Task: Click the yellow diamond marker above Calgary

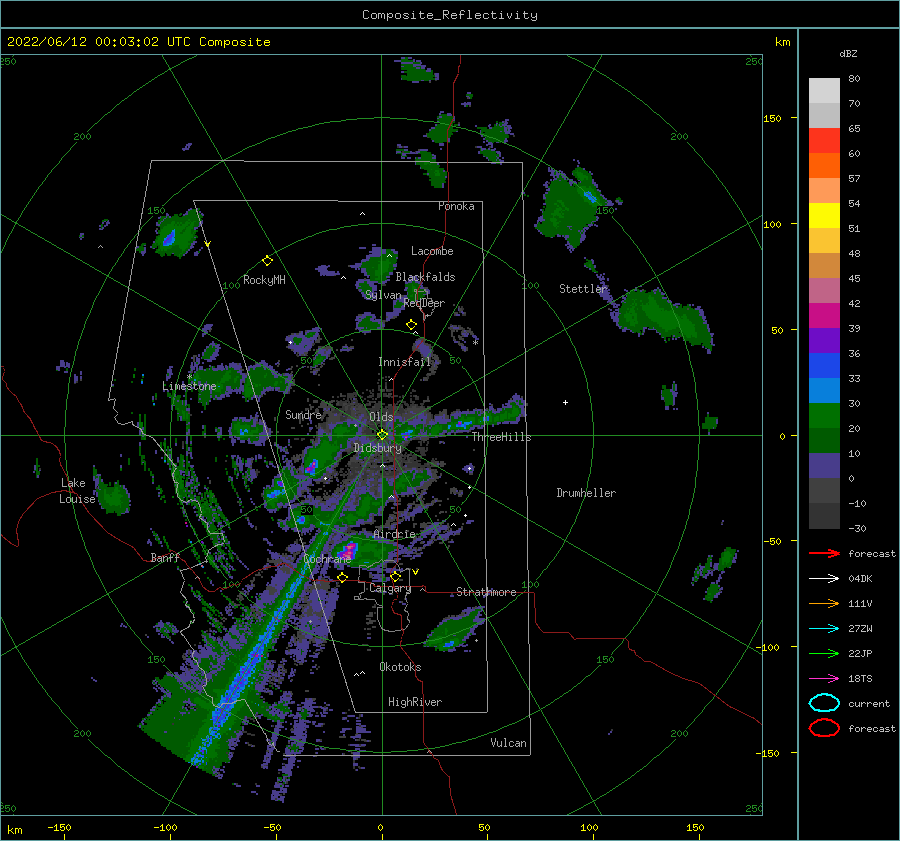Action: coord(395,576)
